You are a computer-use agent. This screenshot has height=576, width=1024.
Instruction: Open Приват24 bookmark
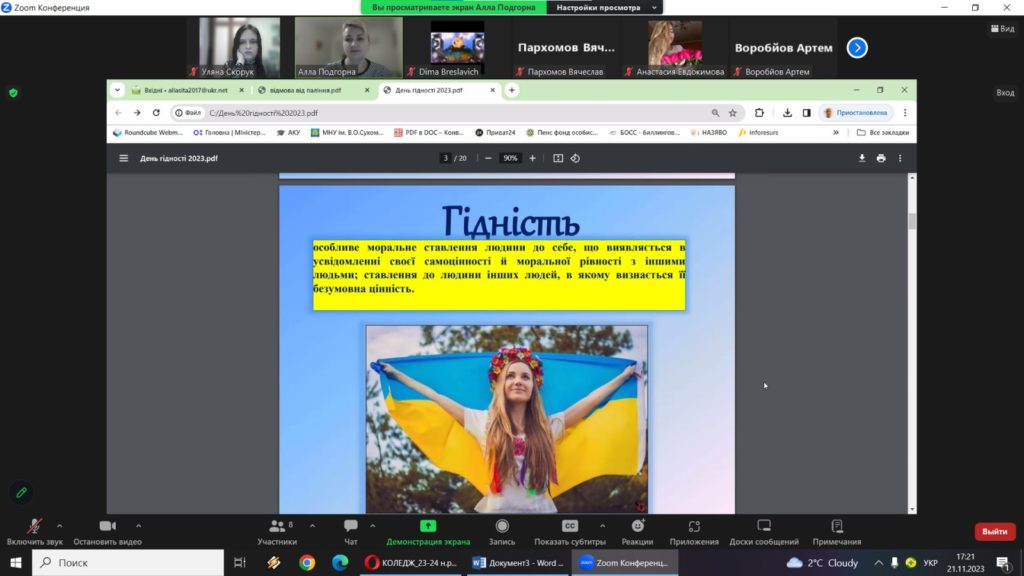[x=495, y=133]
